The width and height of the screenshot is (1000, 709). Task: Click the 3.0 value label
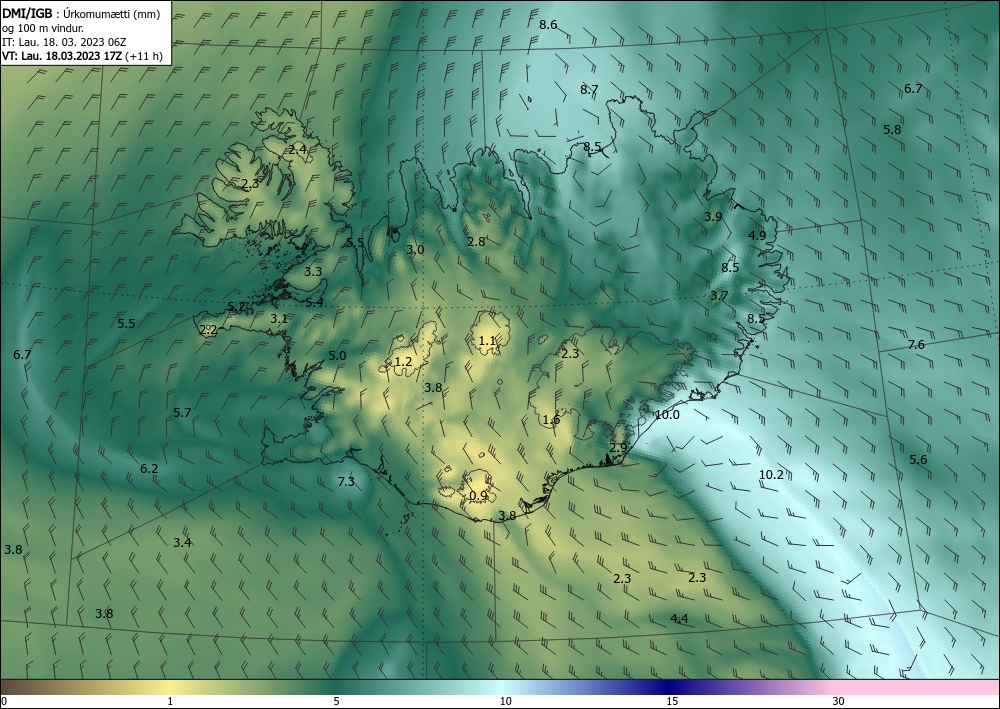click(415, 250)
